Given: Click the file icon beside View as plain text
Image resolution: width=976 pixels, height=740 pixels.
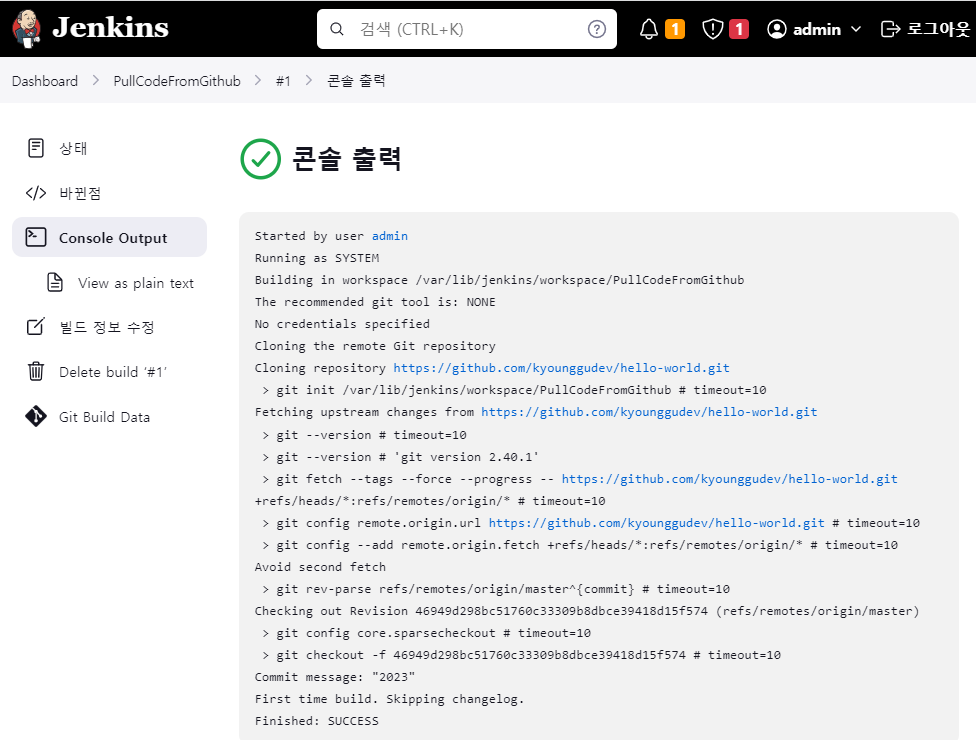Looking at the screenshot, I should pos(55,283).
